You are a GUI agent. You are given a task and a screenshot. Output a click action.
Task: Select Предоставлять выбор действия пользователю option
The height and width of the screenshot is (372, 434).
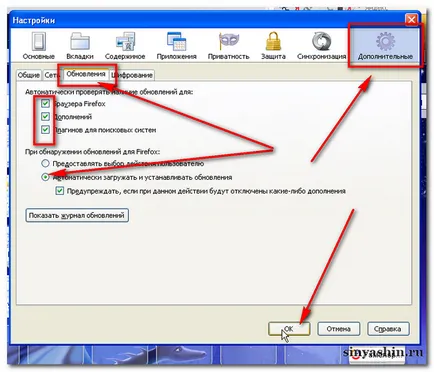(x=45, y=163)
